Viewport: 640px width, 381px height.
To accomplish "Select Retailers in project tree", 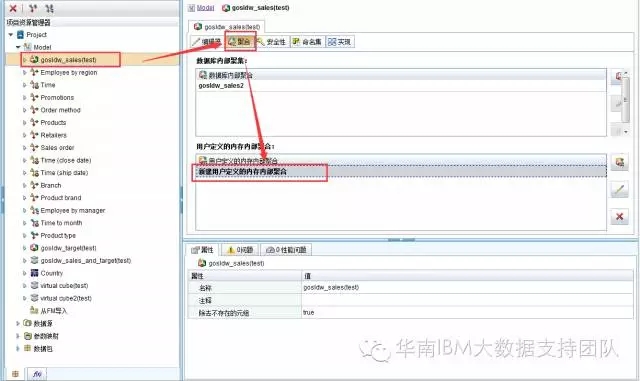I will pos(53,135).
